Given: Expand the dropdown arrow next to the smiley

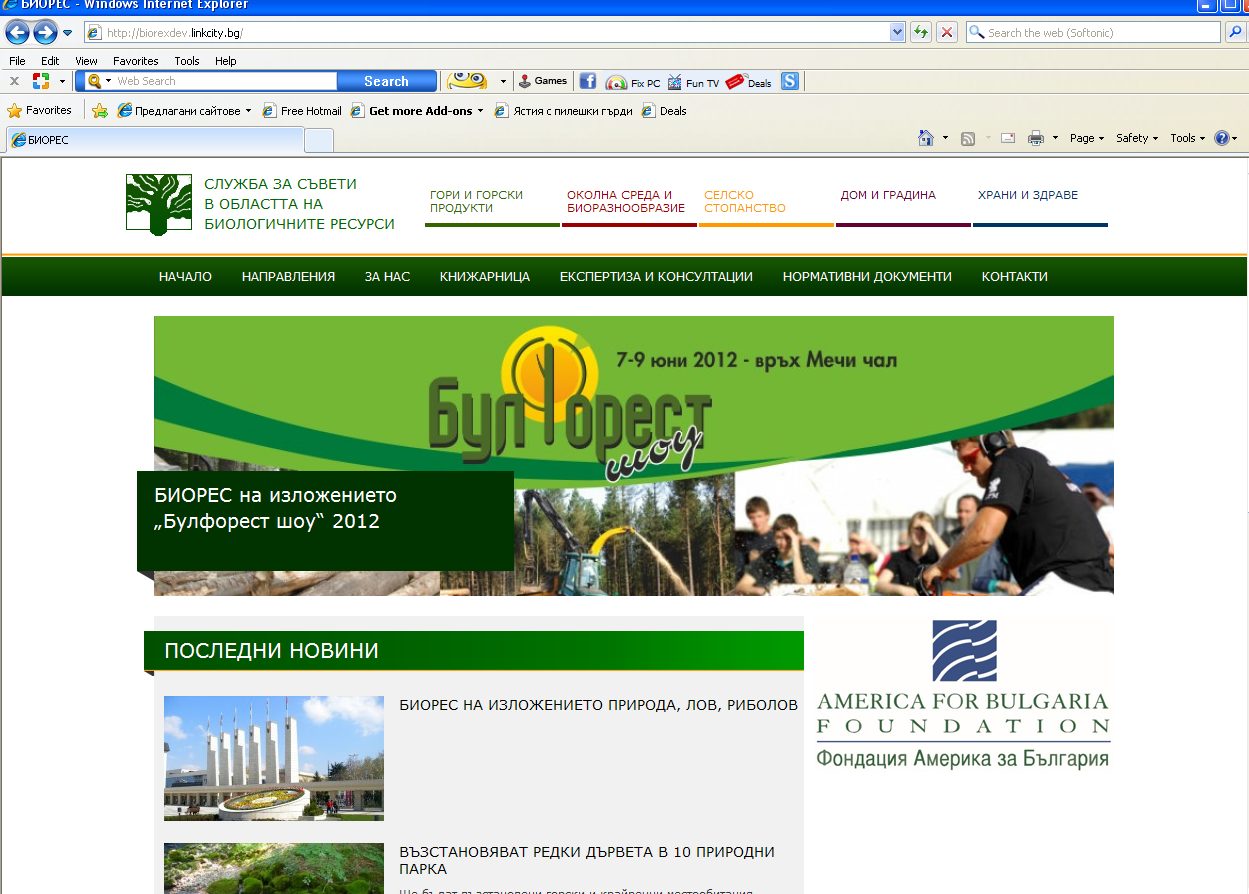Looking at the screenshot, I should pyautogui.click(x=503, y=81).
